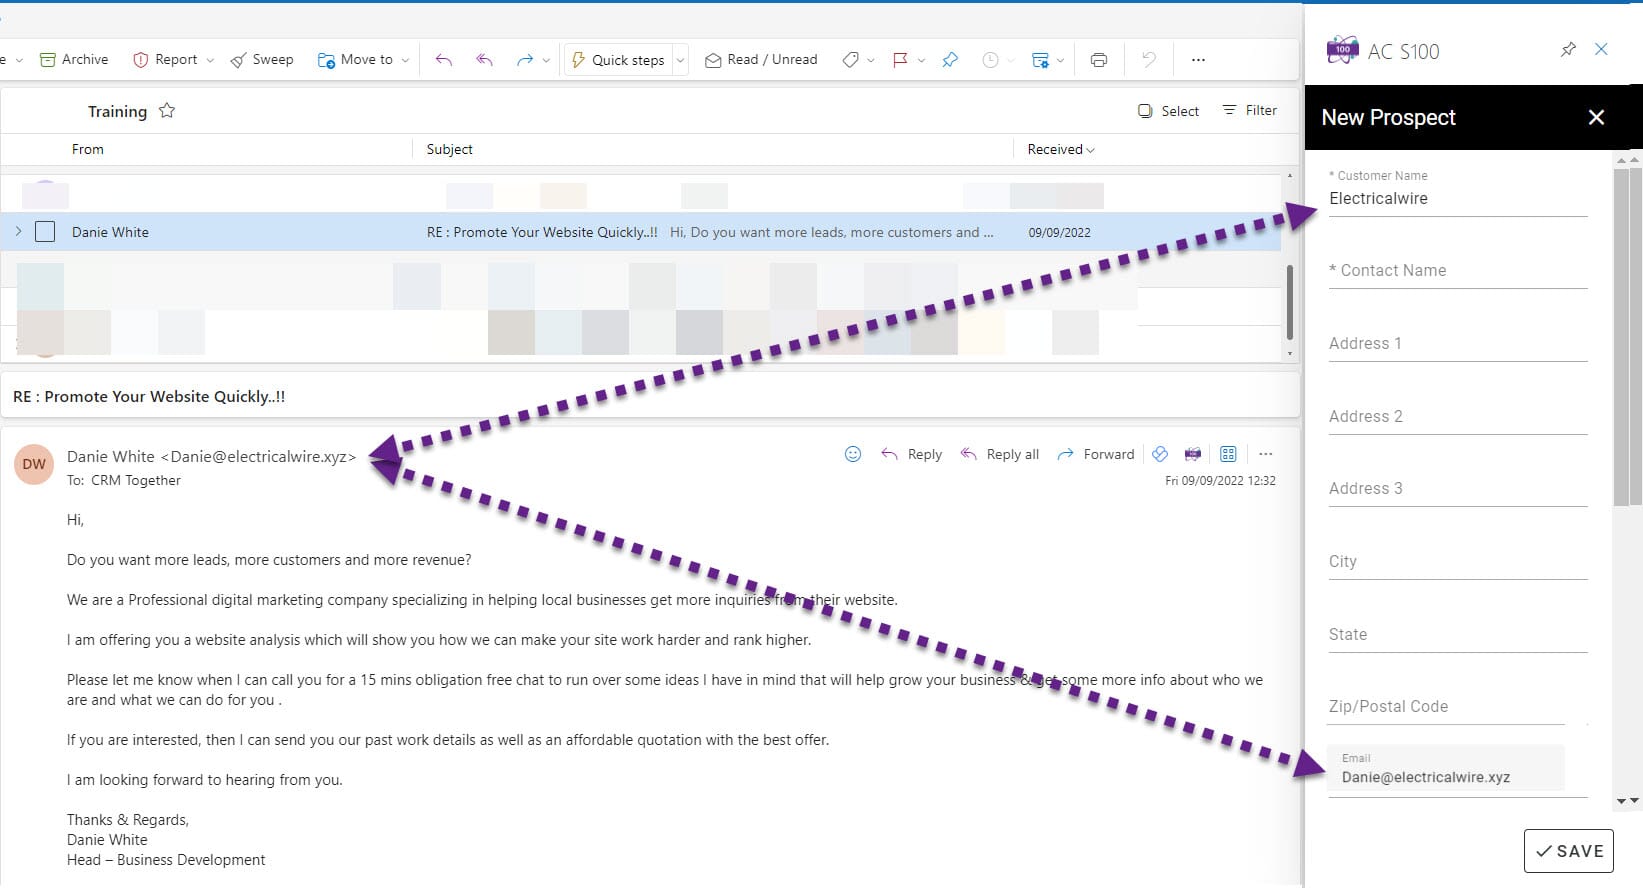Open the Move to dropdown
Image resolution: width=1643 pixels, height=888 pixels.
coord(404,60)
